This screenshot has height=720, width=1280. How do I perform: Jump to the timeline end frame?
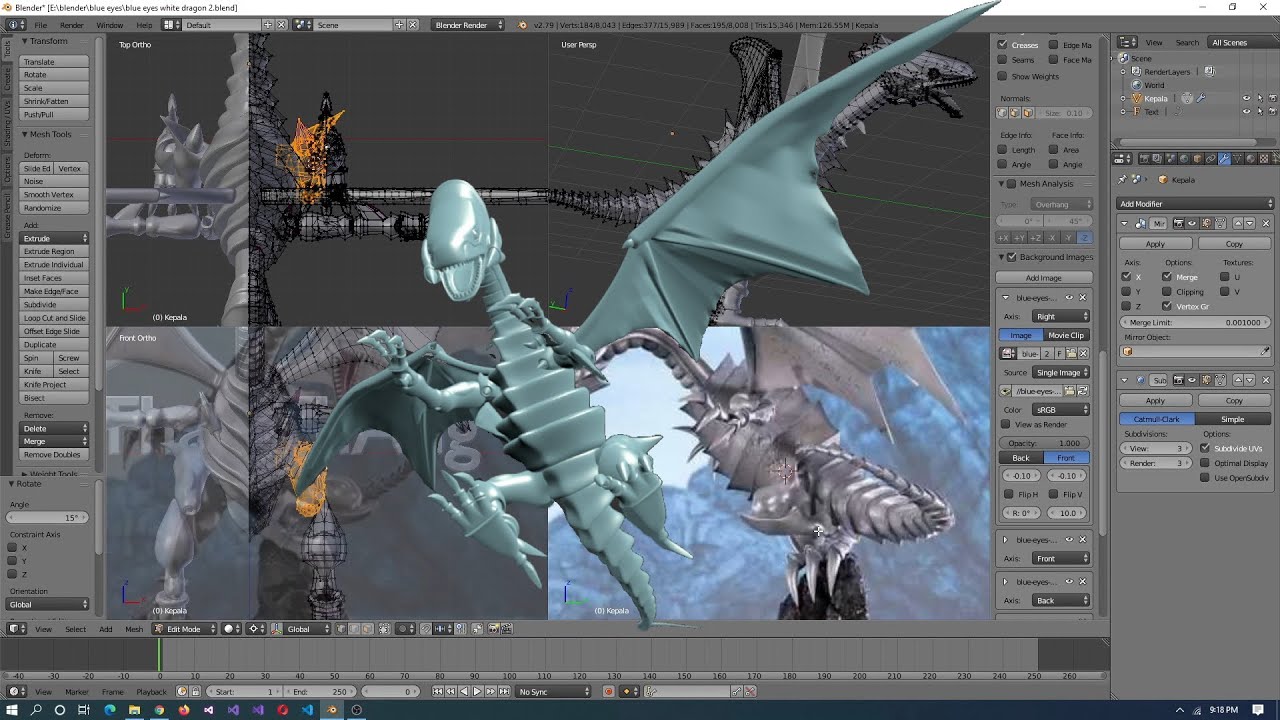click(504, 691)
